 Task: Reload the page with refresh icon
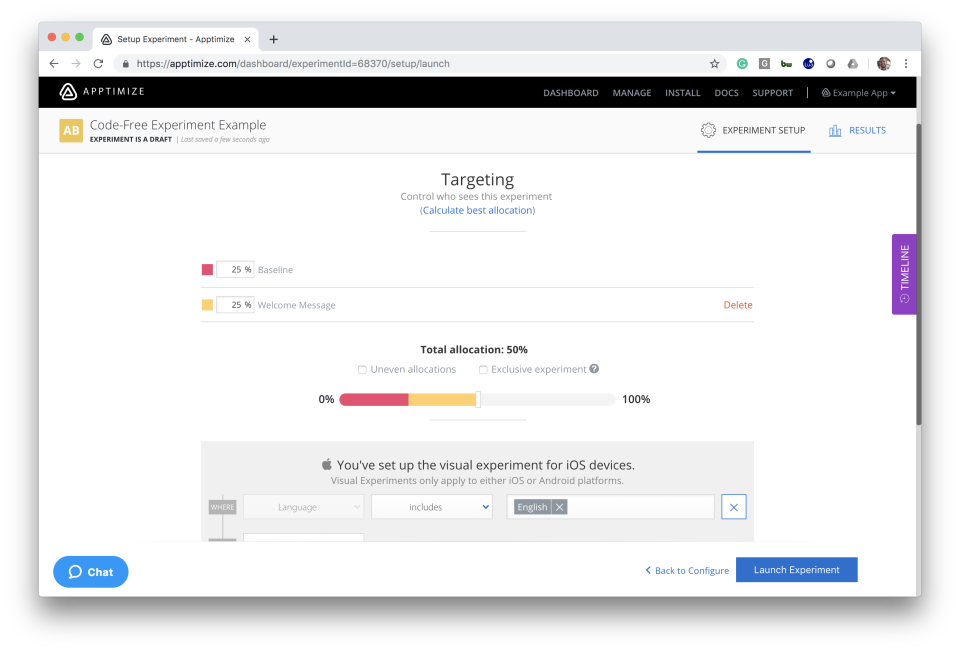tap(98, 64)
